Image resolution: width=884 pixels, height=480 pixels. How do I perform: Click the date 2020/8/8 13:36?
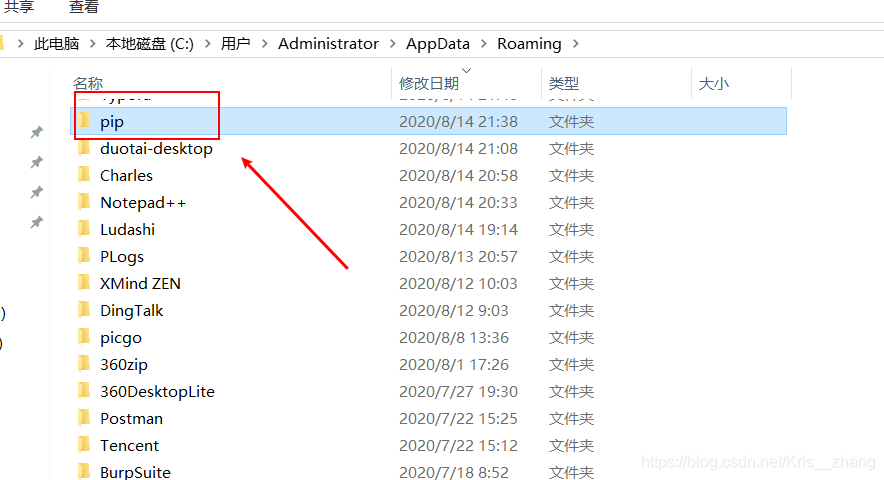(454, 337)
